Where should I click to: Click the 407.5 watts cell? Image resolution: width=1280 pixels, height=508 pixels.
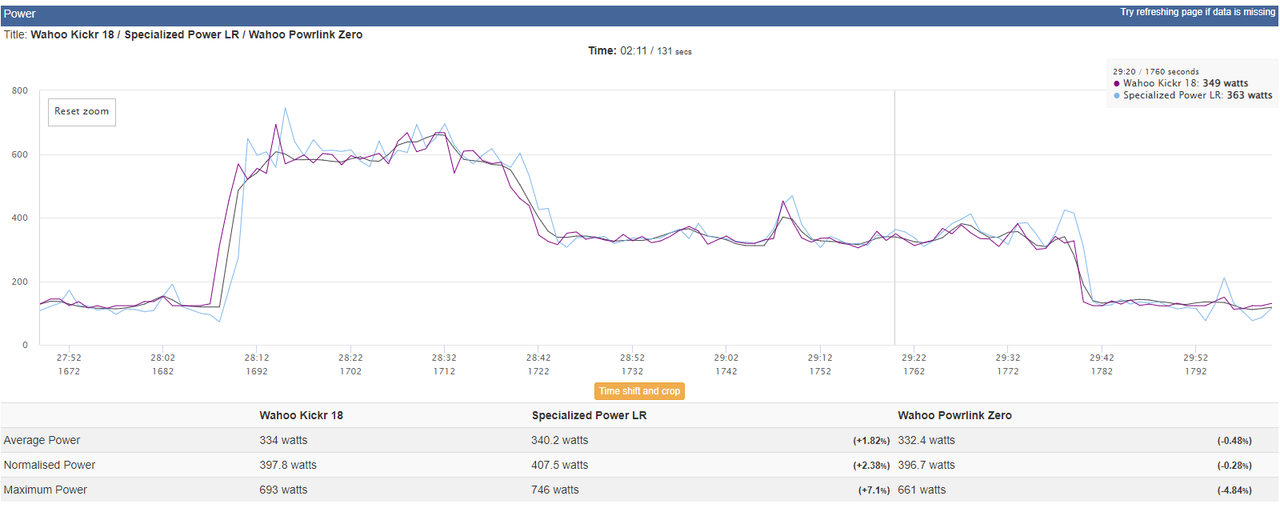point(560,465)
